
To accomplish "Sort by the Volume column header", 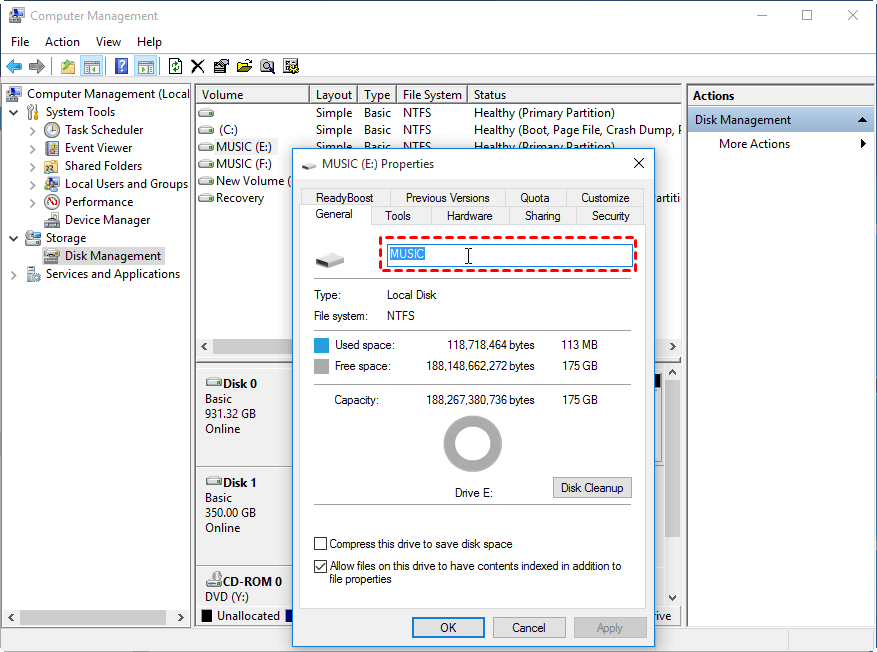I will point(252,95).
